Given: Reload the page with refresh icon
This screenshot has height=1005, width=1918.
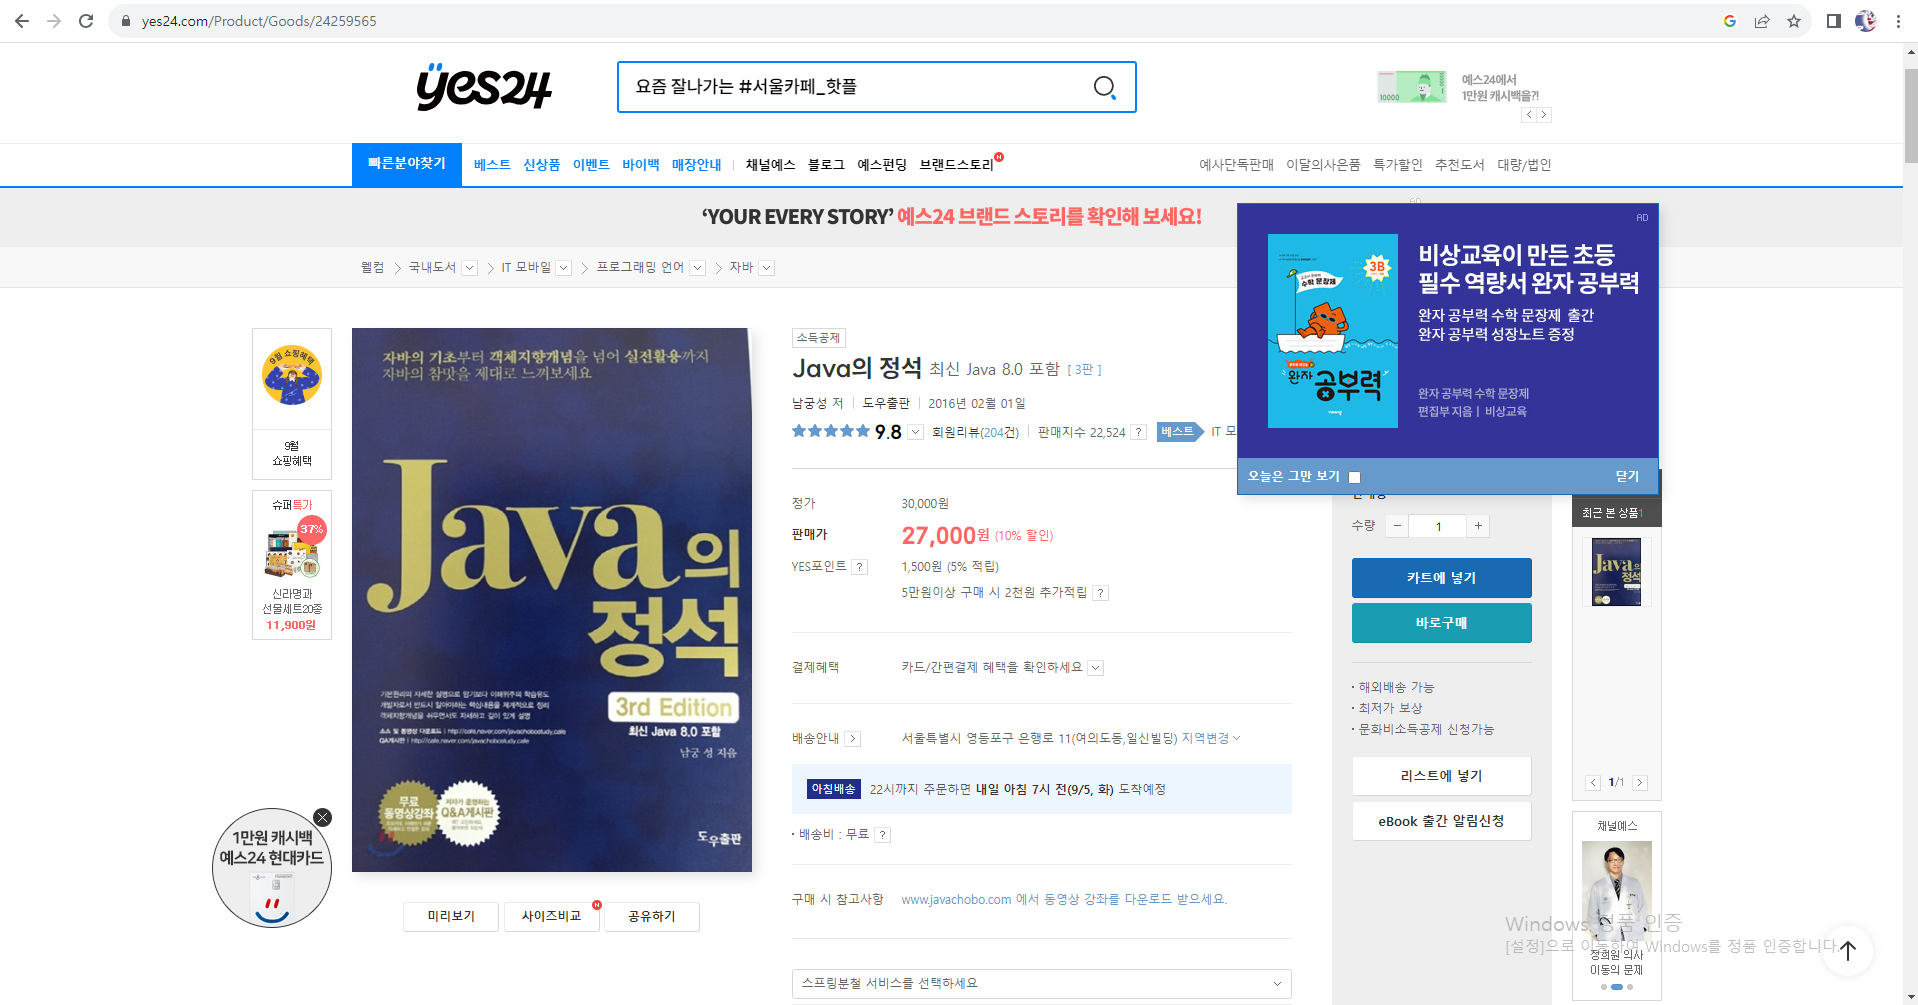Looking at the screenshot, I should [x=86, y=21].
